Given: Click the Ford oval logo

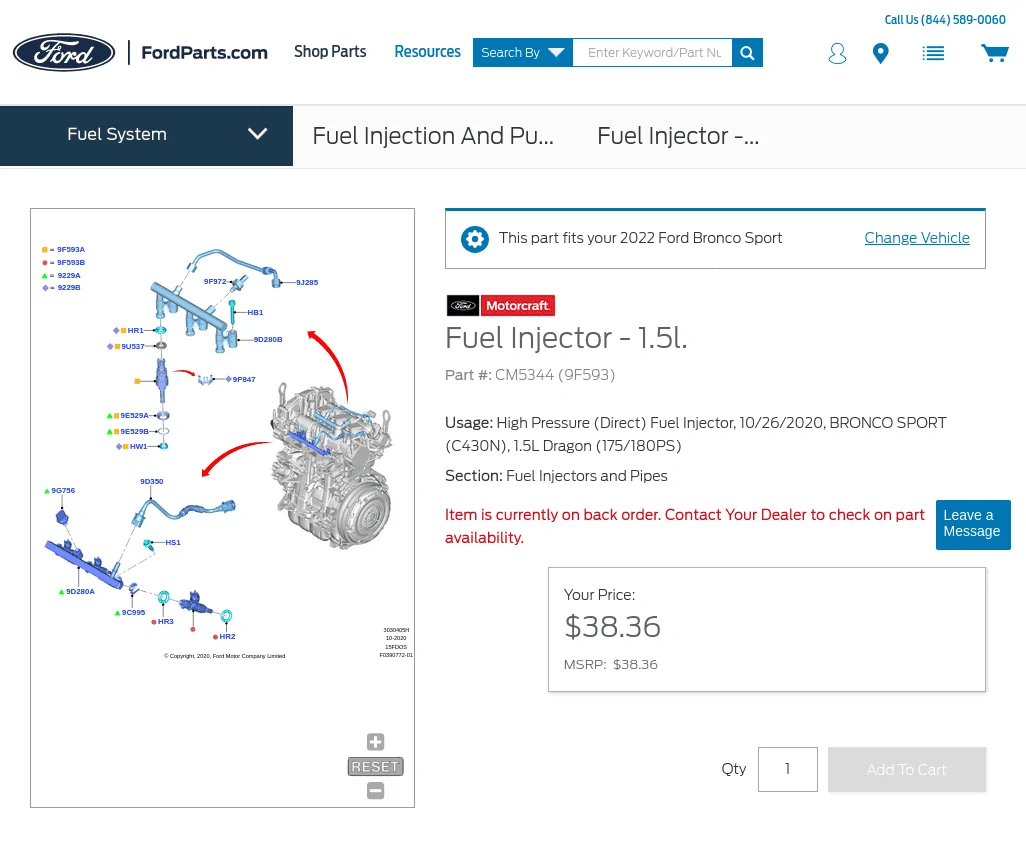Looking at the screenshot, I should [x=64, y=53].
